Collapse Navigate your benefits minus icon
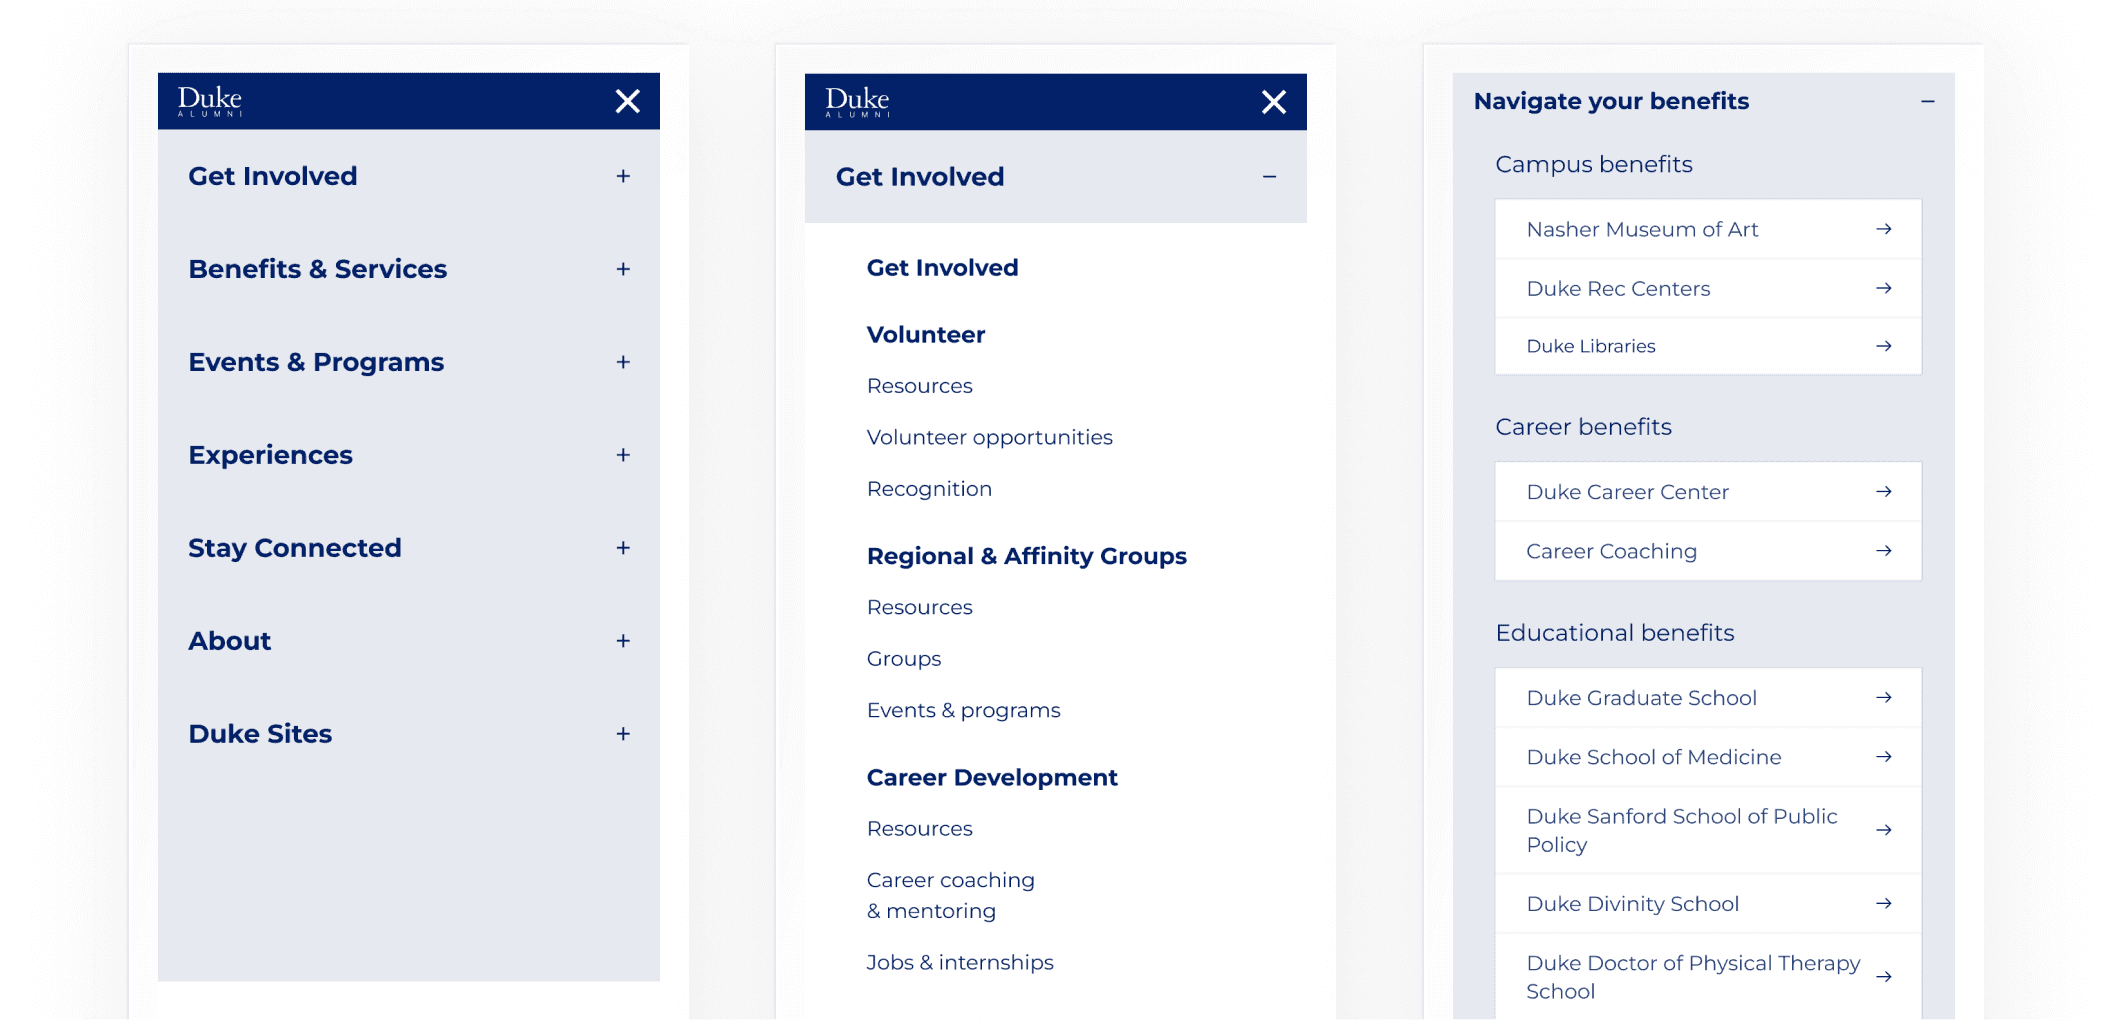 coord(1927,101)
